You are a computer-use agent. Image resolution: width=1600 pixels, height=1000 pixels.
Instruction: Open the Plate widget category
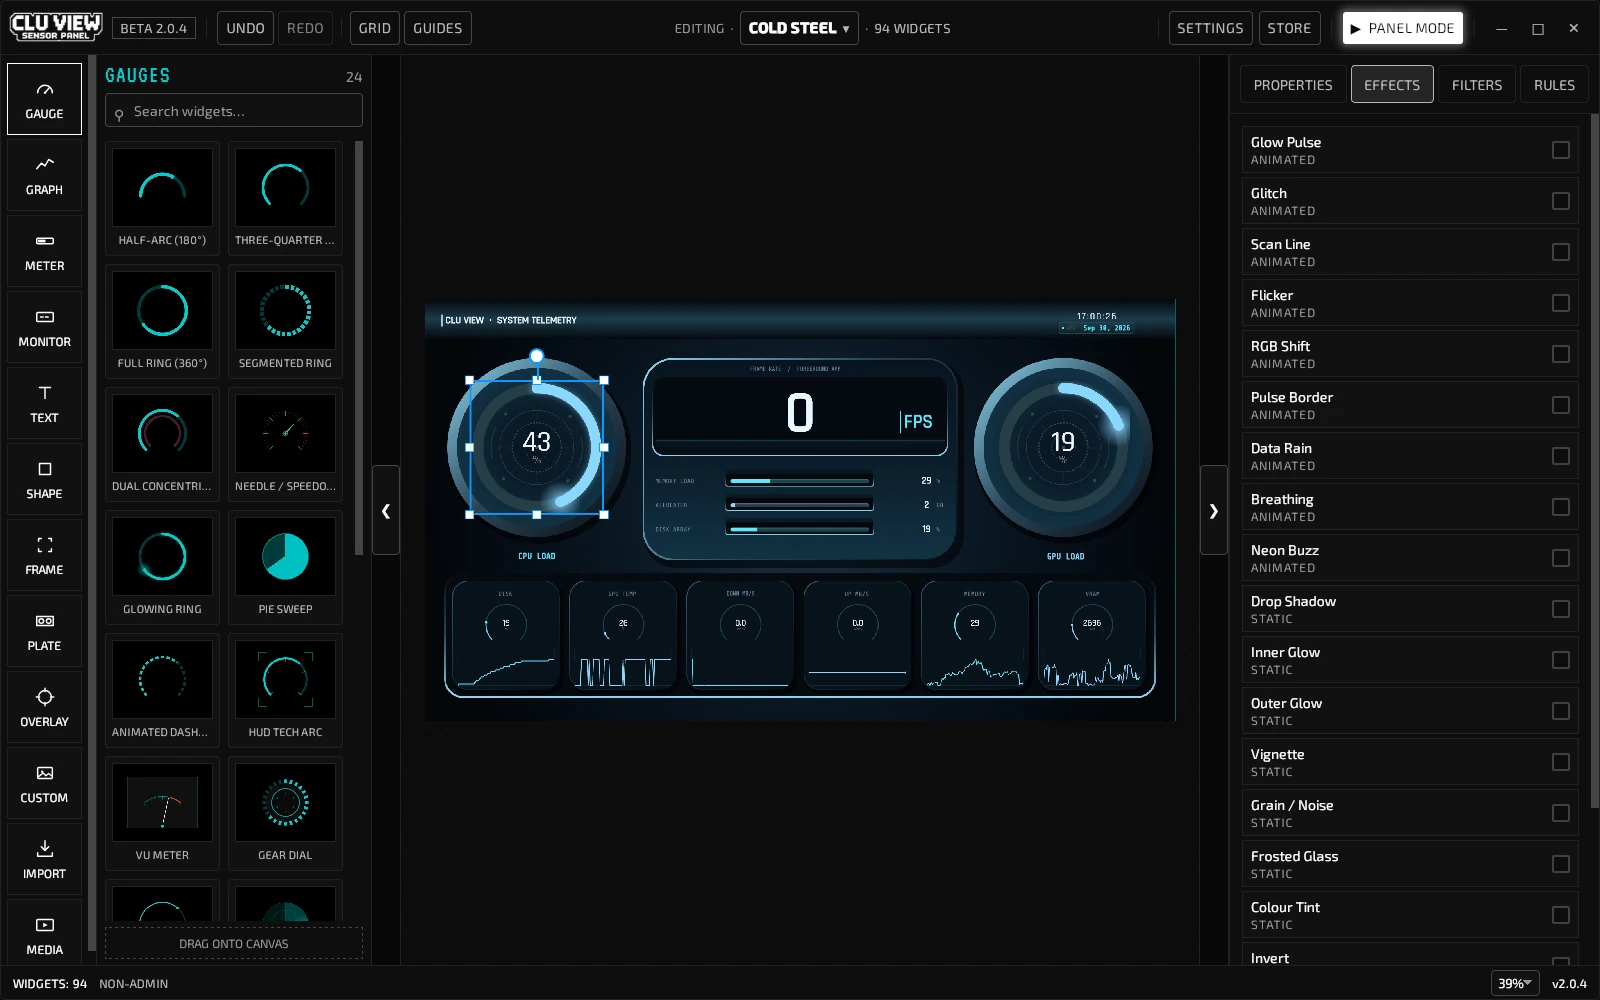44,631
